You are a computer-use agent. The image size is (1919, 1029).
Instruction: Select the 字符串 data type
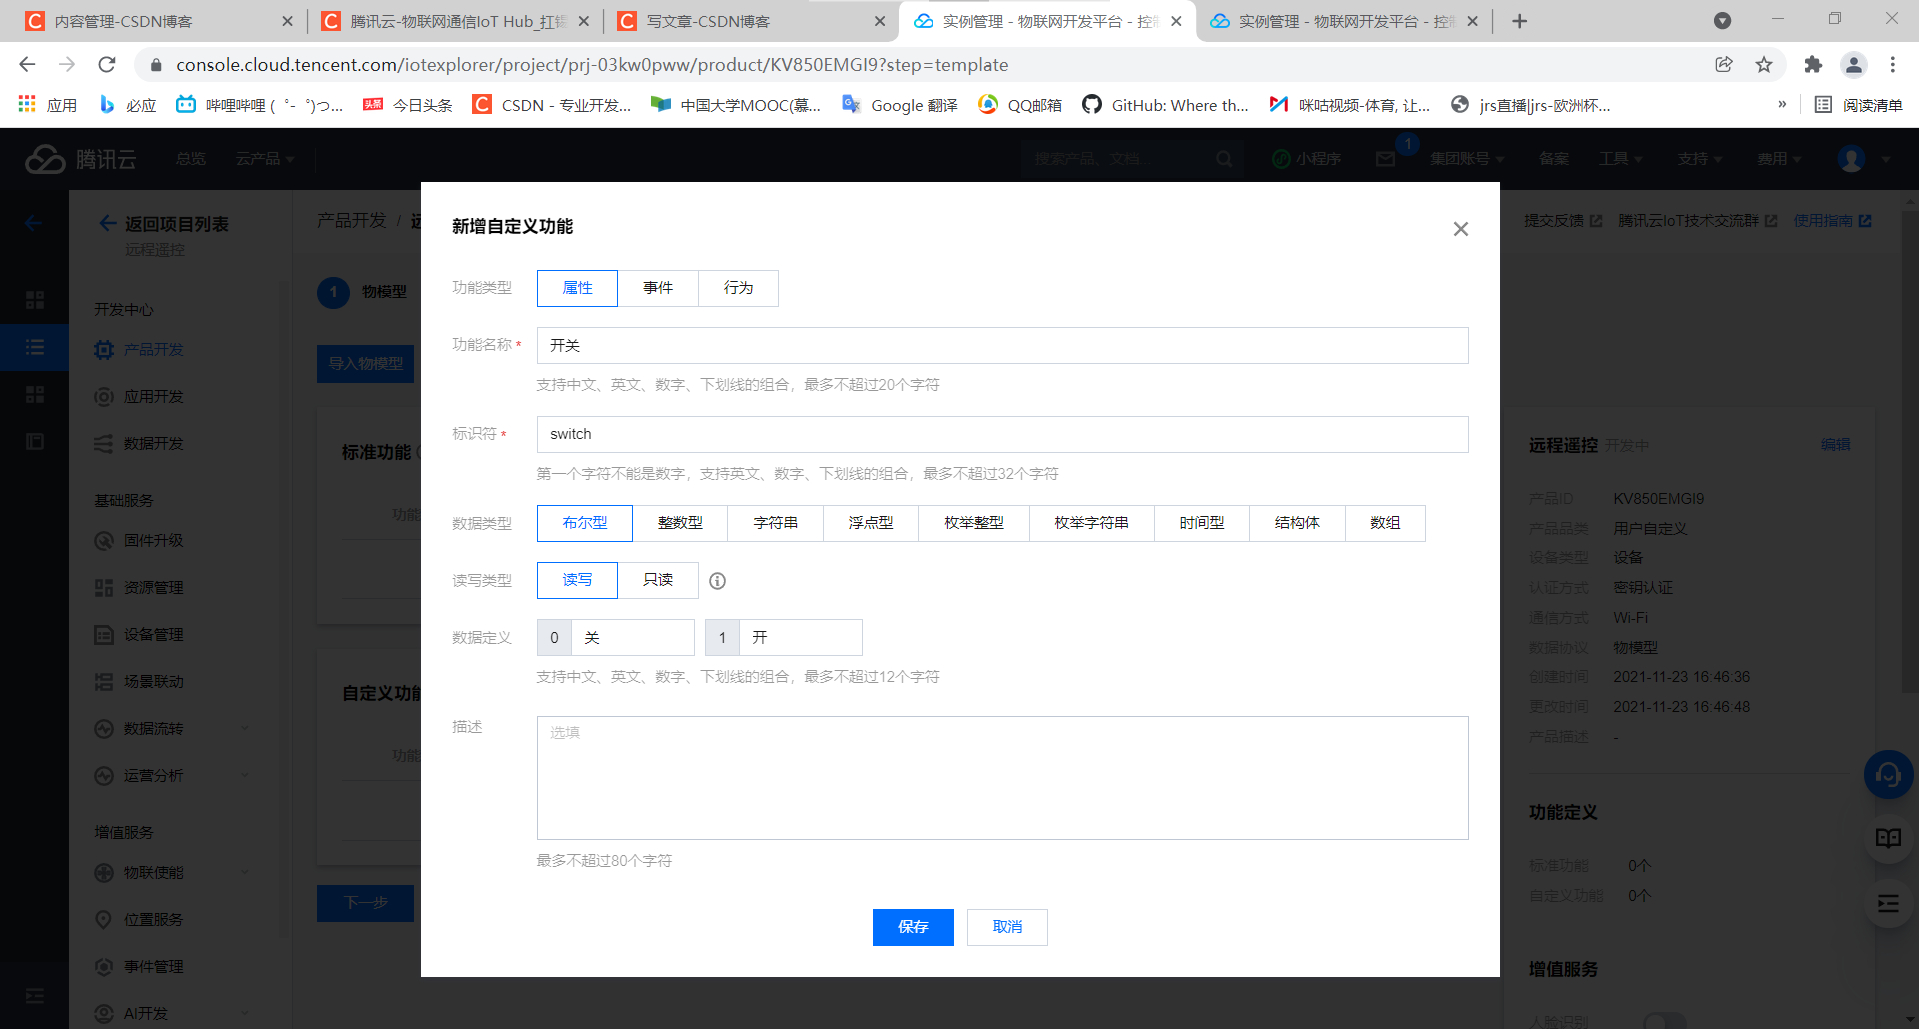click(775, 522)
